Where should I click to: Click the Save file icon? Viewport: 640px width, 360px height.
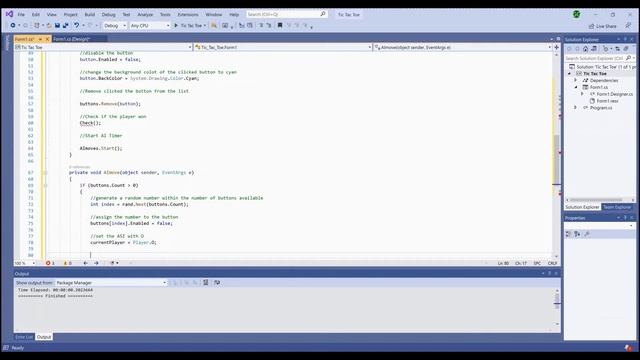coord(57,25)
